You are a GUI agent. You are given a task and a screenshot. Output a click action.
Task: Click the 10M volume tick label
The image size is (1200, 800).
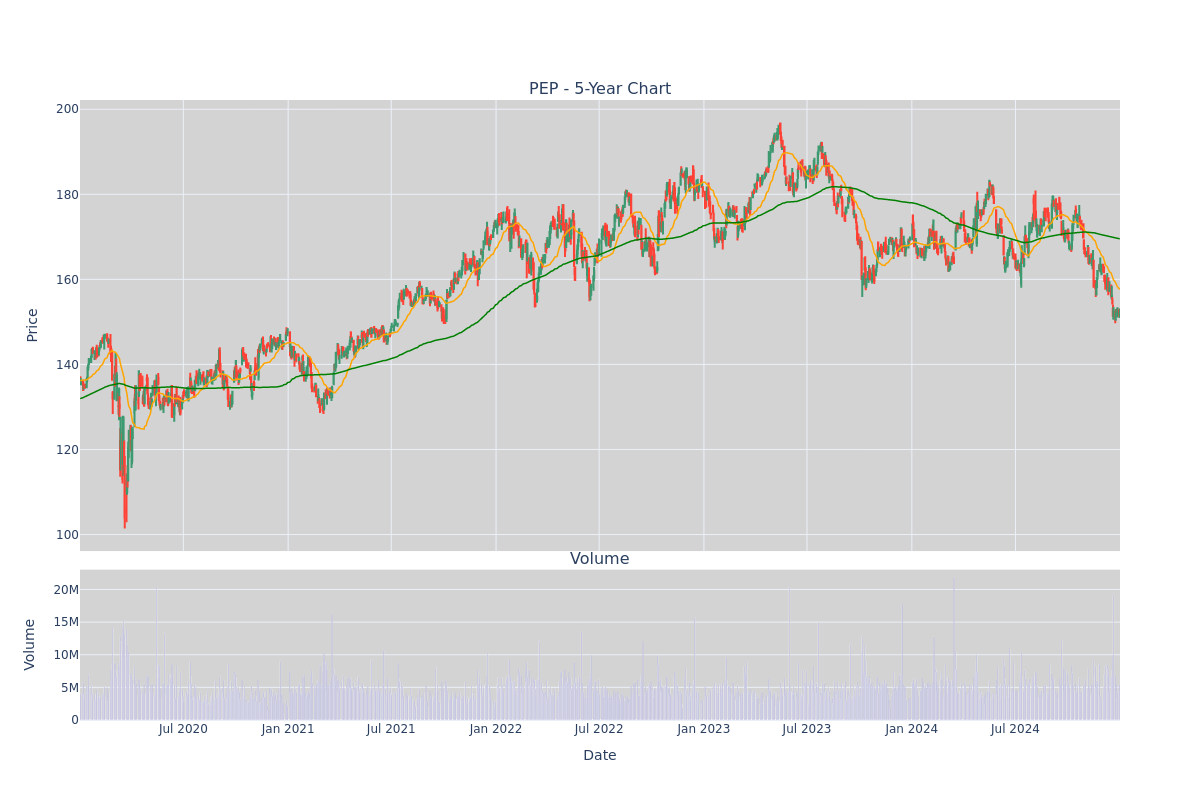click(66, 655)
